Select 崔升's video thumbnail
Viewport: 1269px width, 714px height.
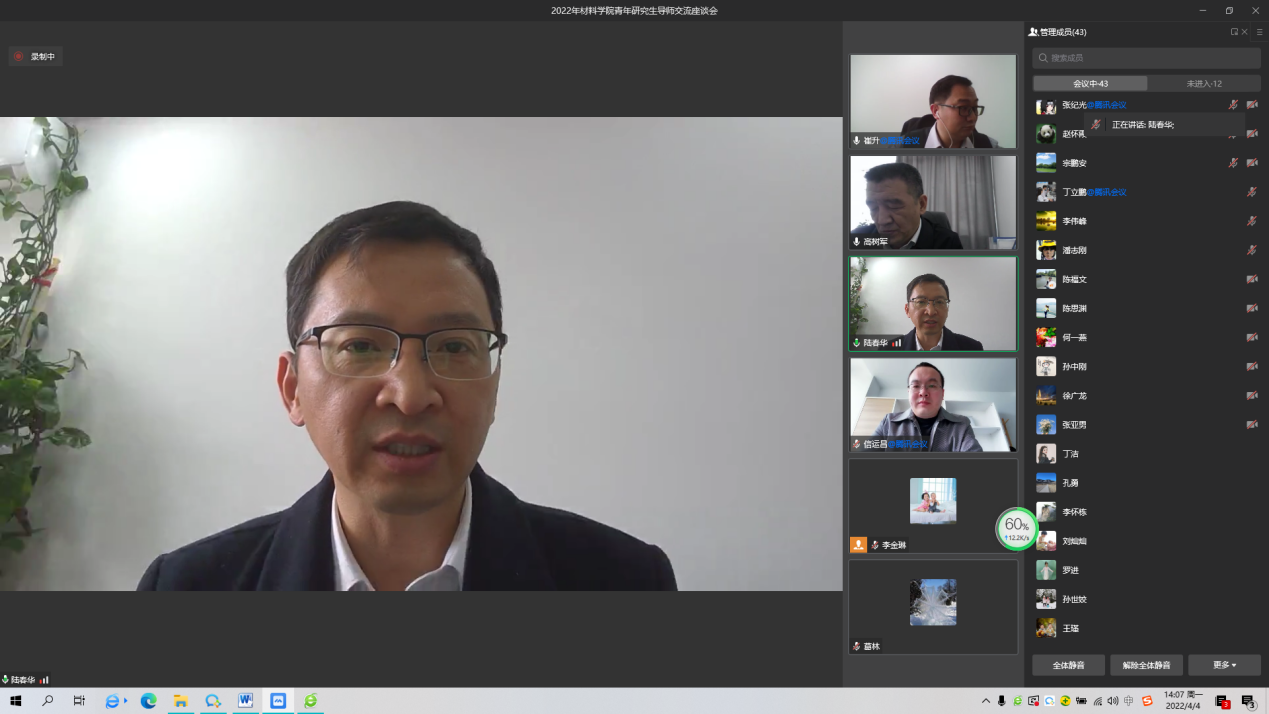click(932, 101)
